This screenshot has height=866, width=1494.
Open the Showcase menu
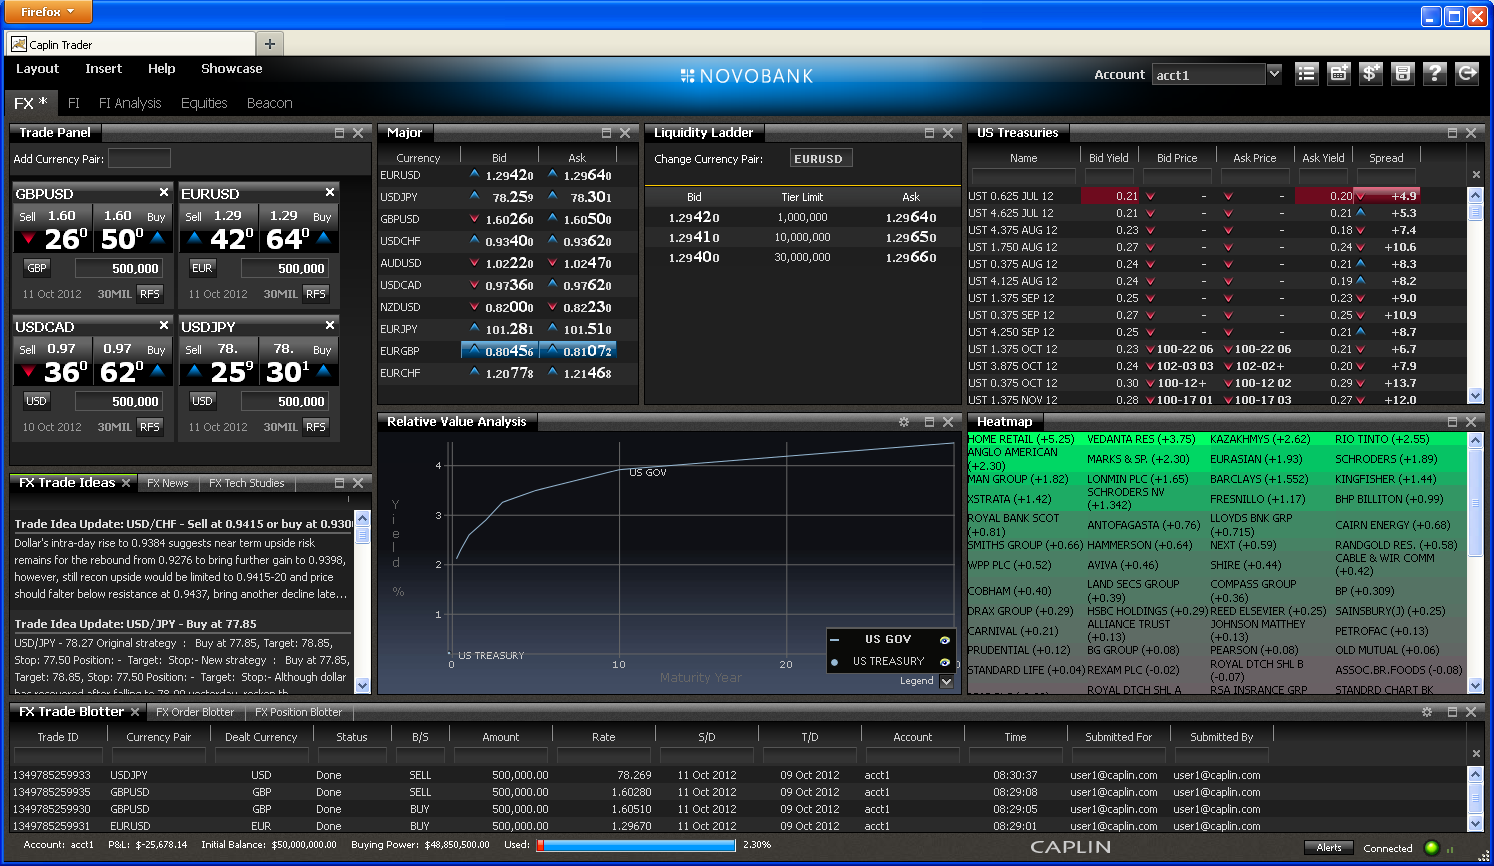(x=231, y=69)
